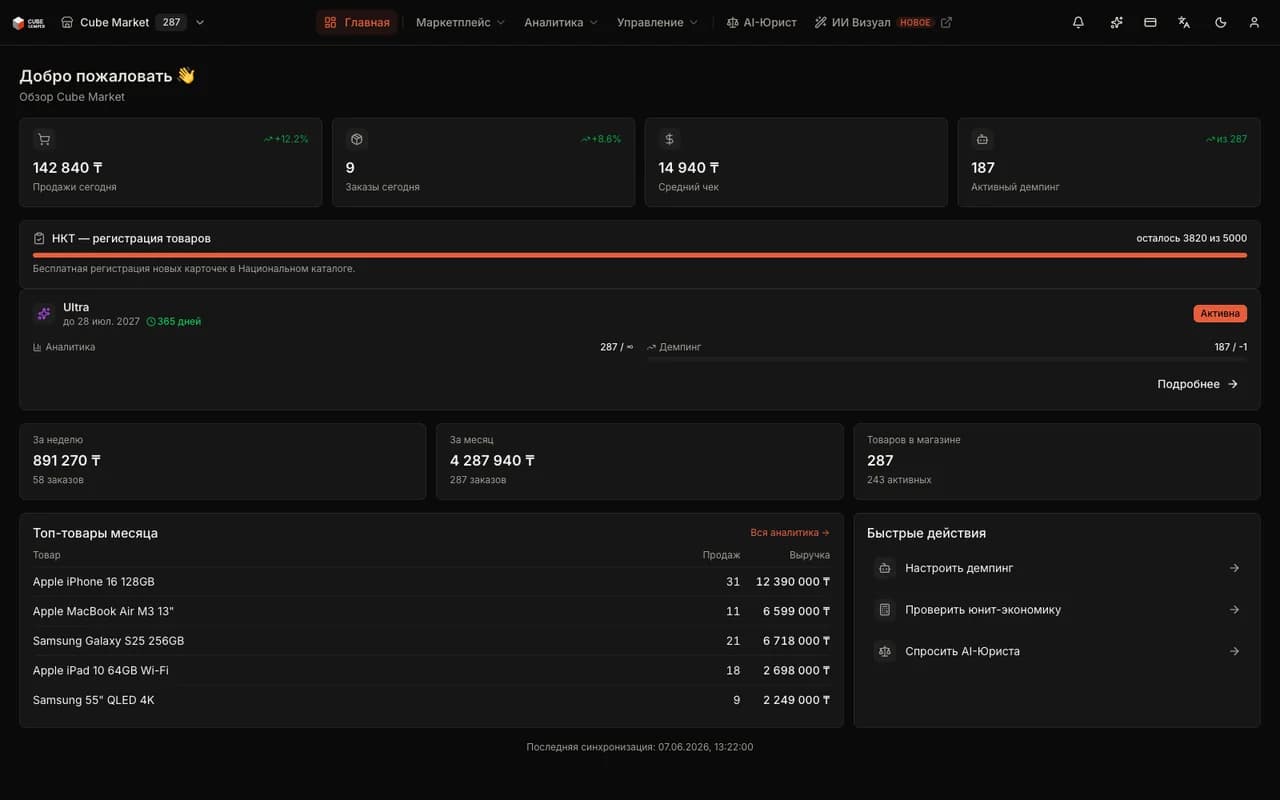Select the Apple MacBook Air M3 13" row
The height and width of the screenshot is (800, 1280).
point(431,611)
